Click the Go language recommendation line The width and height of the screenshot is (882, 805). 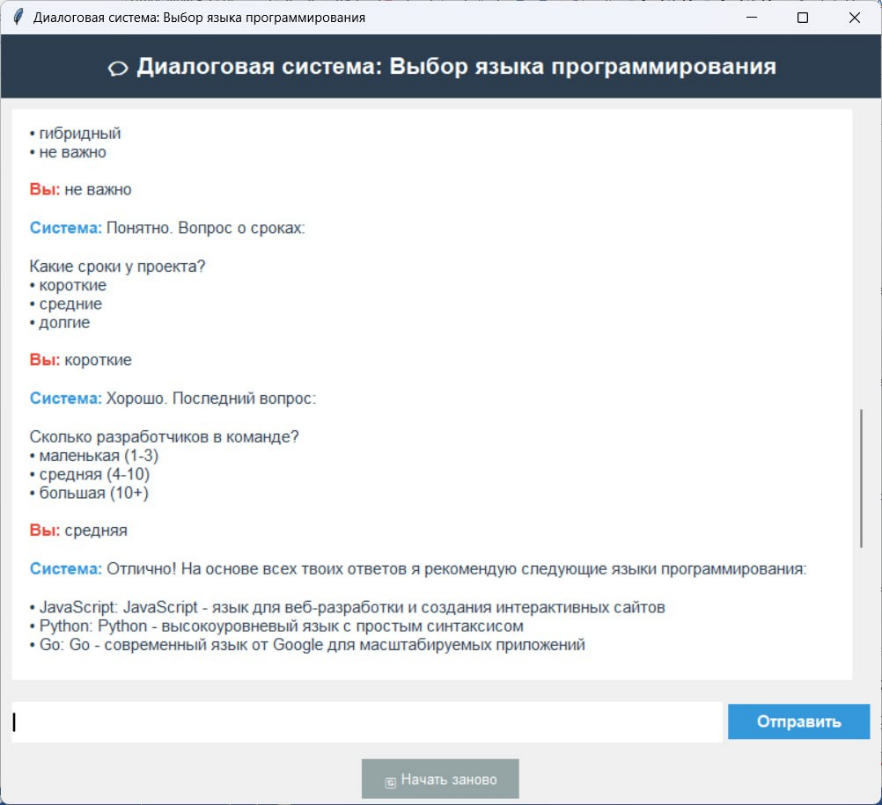pos(307,646)
